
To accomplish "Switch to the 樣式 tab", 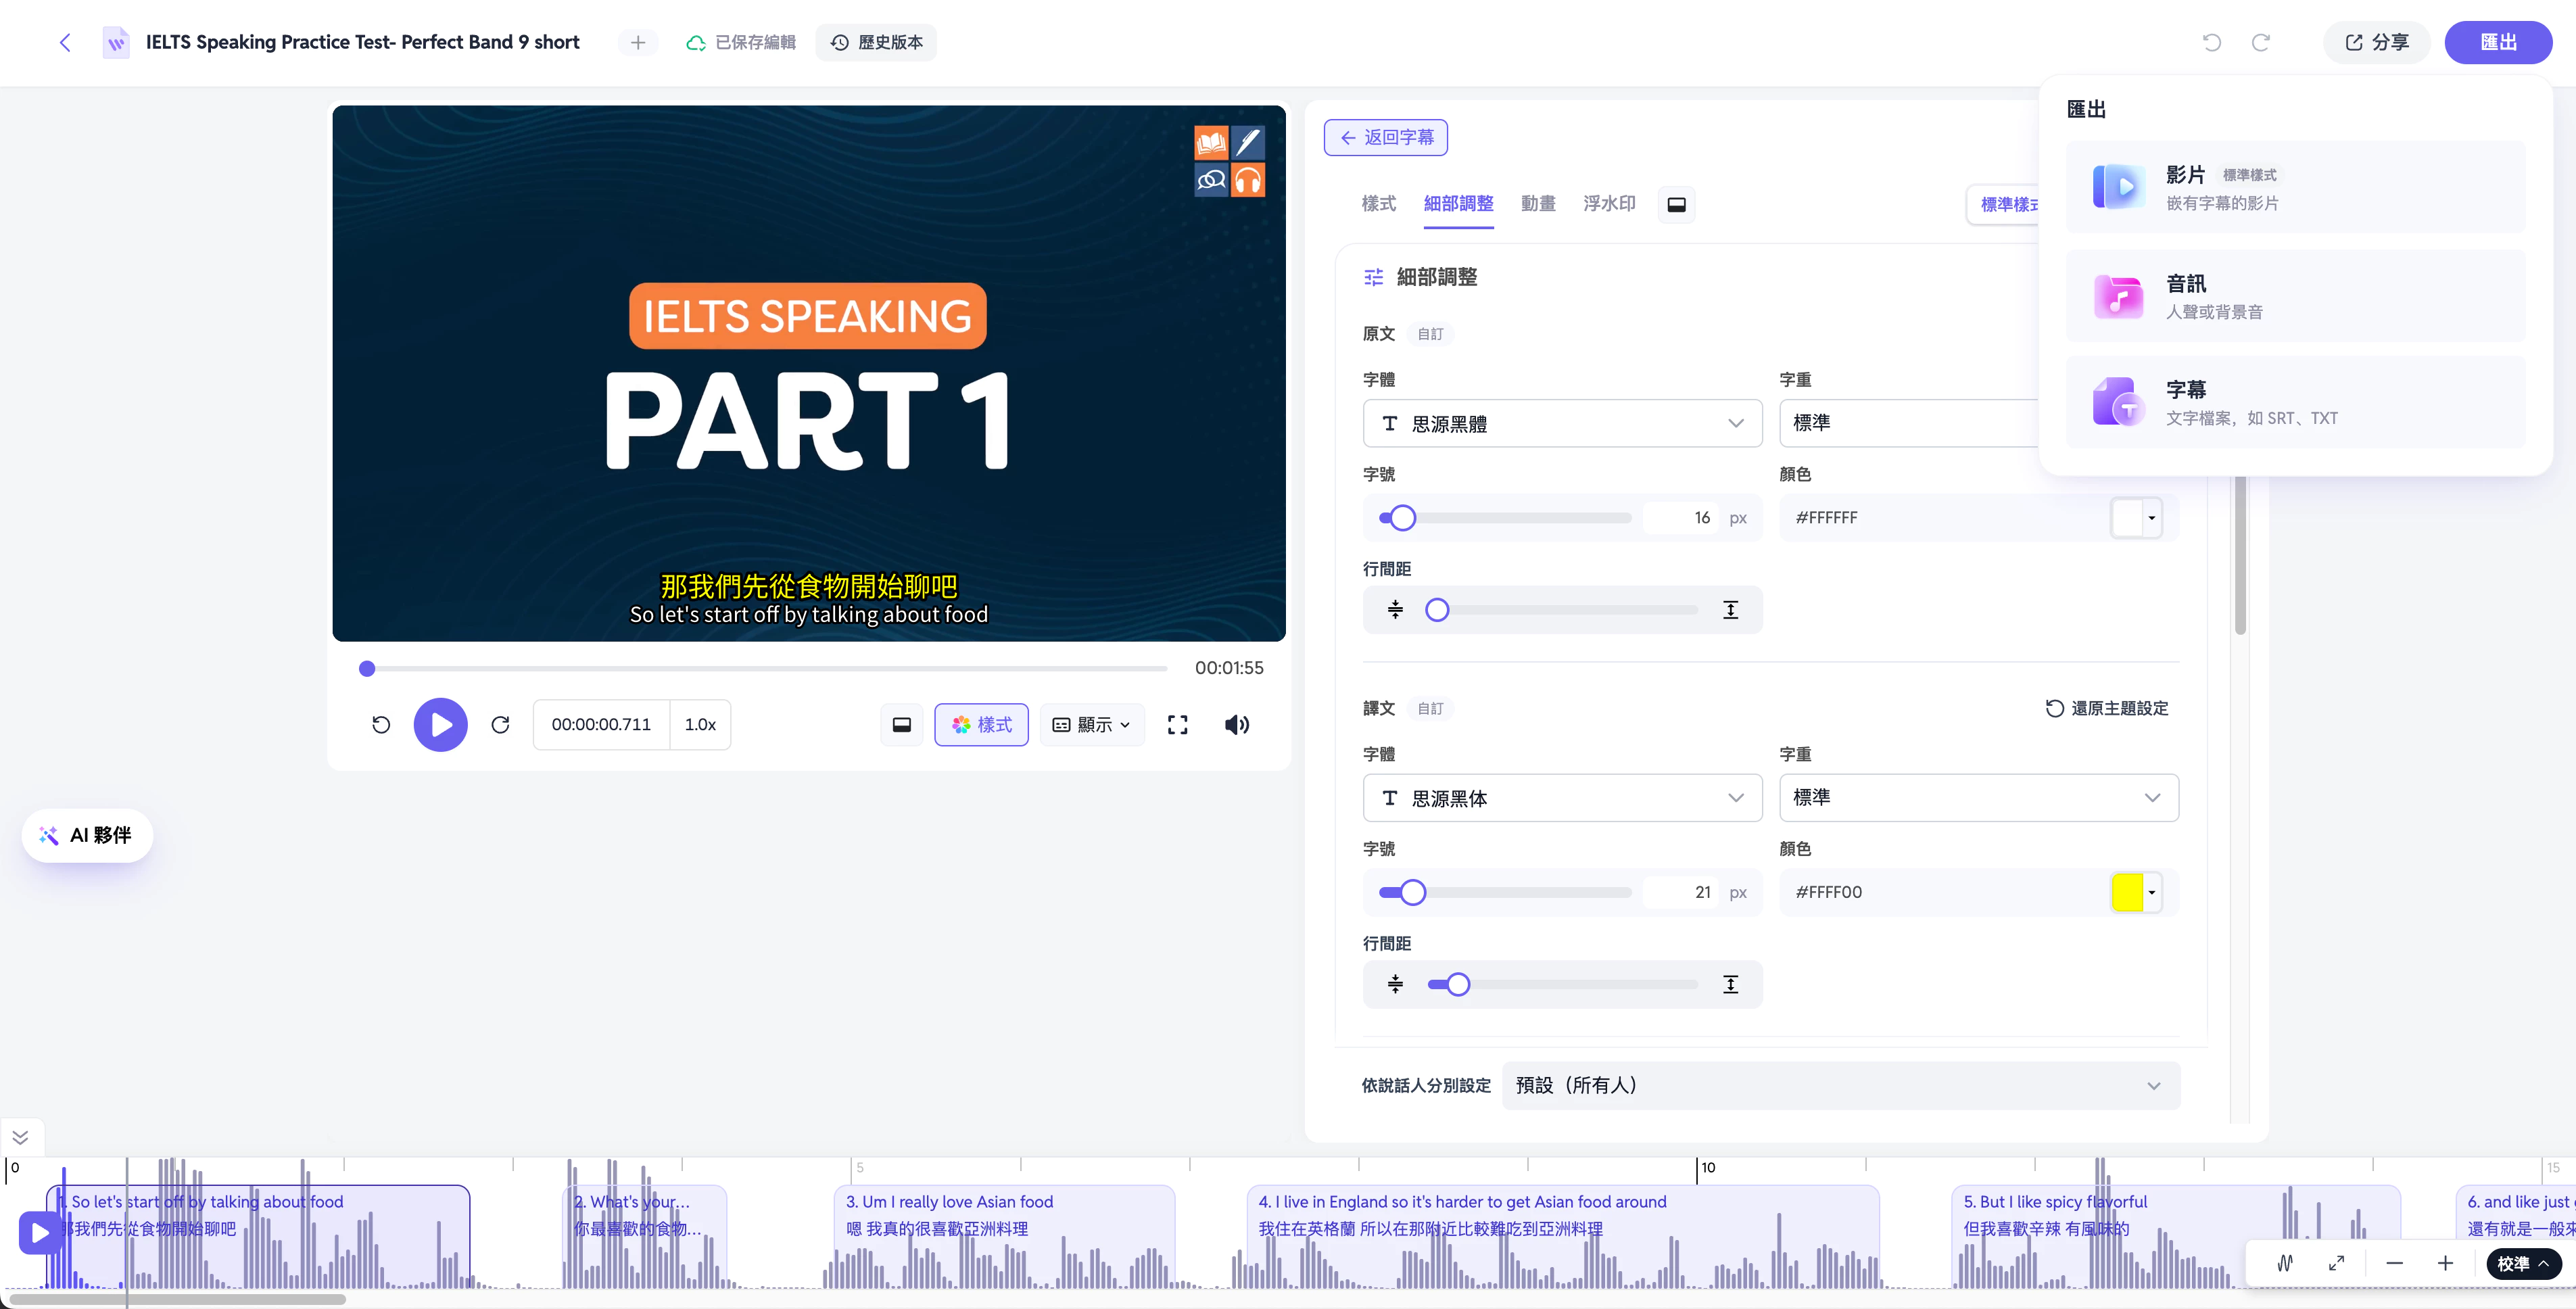I will [1378, 204].
